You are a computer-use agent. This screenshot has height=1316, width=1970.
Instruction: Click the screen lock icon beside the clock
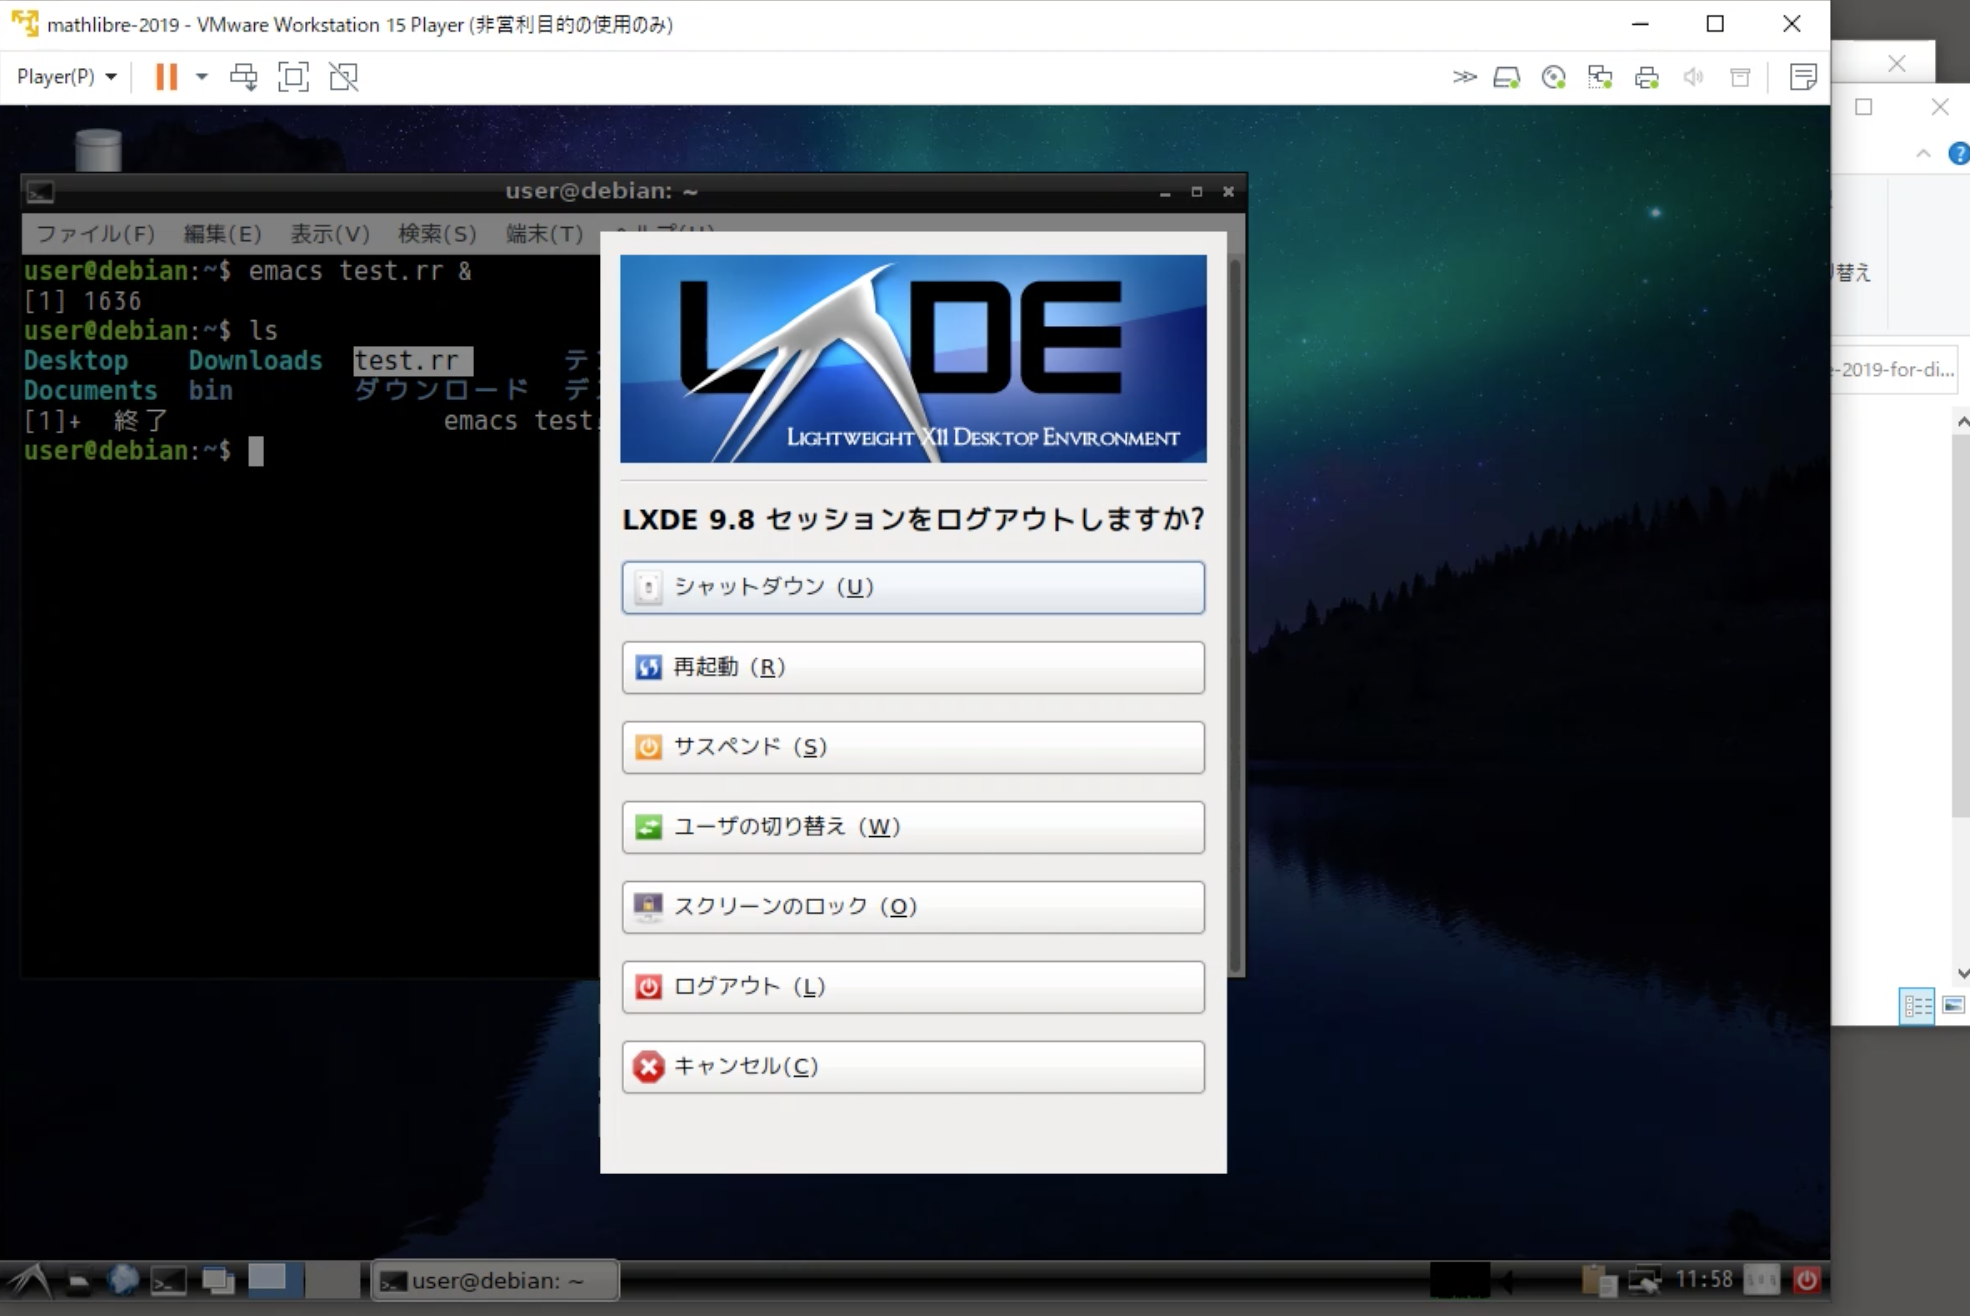1762,1280
